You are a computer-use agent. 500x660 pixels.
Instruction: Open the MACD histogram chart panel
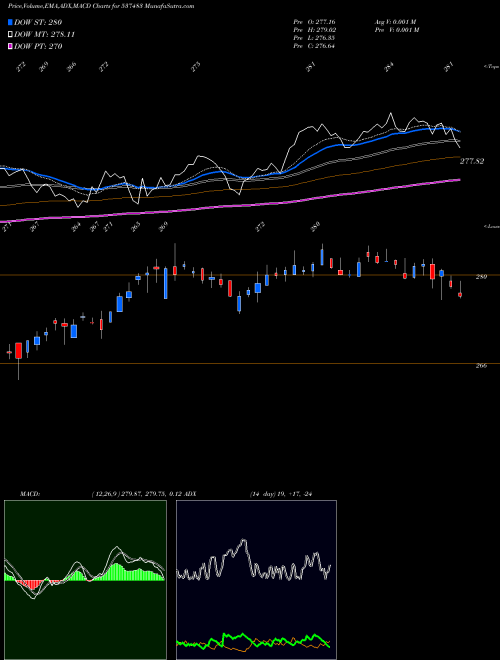85,580
